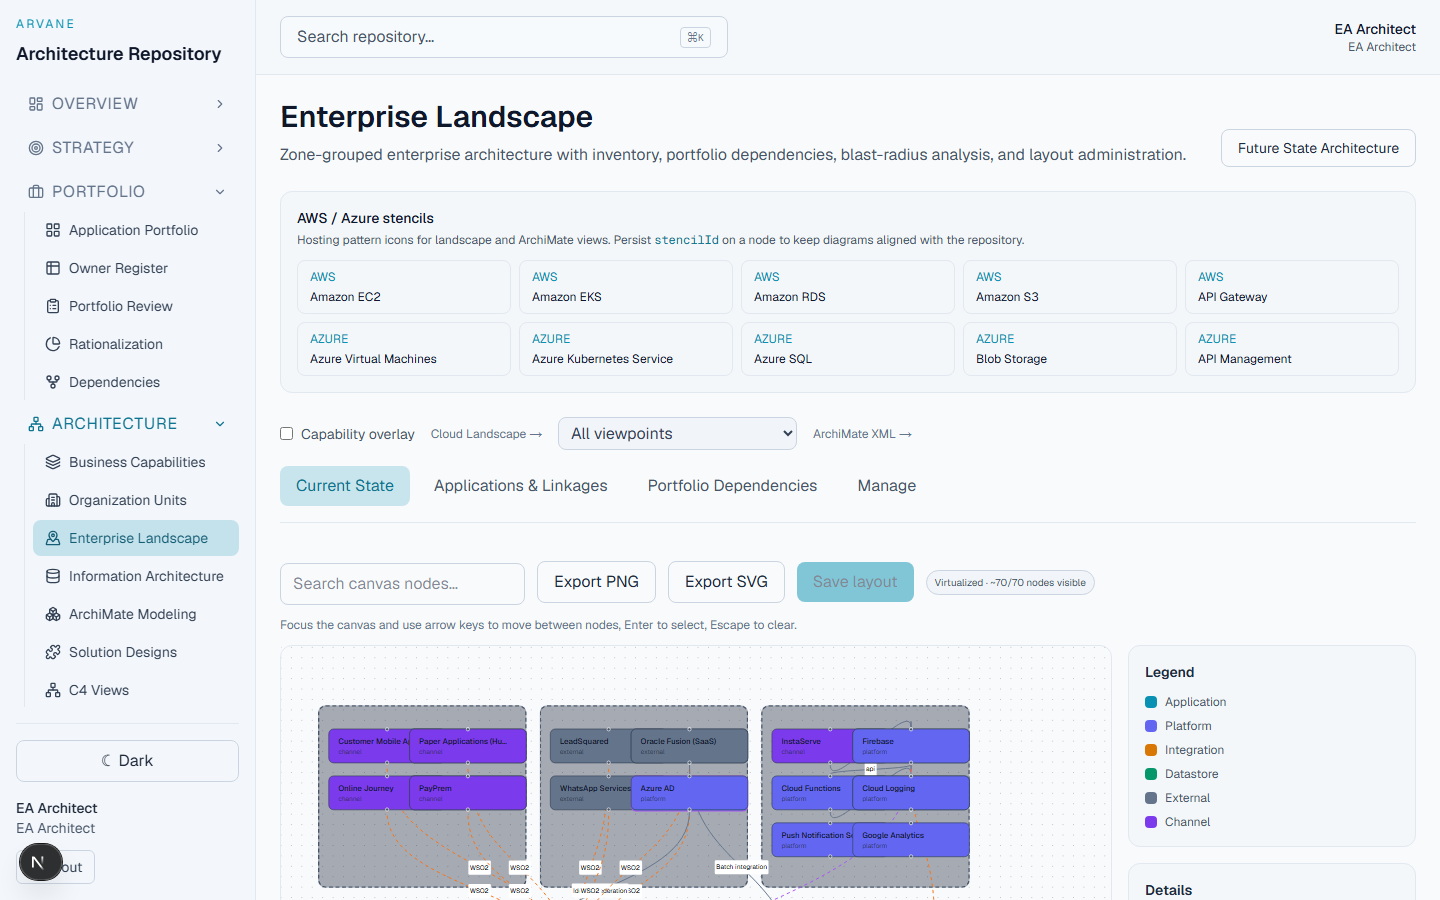The image size is (1440, 900).
Task: Select the Azure SQL stencil card
Action: (x=848, y=349)
